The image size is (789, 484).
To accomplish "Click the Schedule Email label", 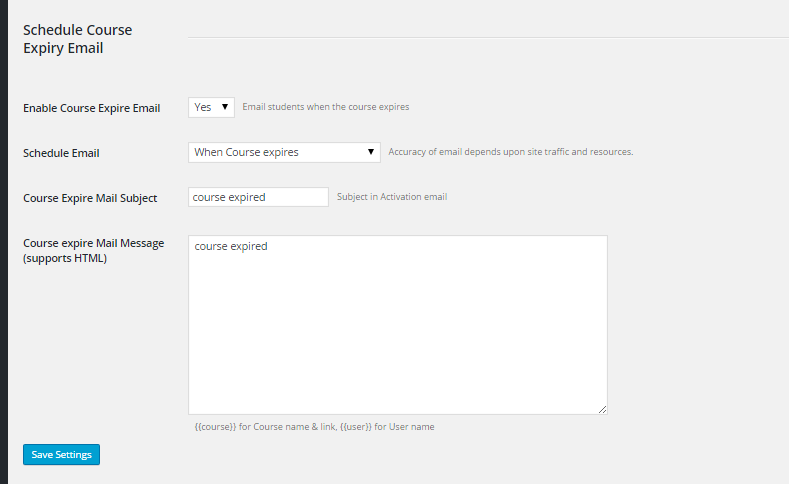I will tap(61, 153).
